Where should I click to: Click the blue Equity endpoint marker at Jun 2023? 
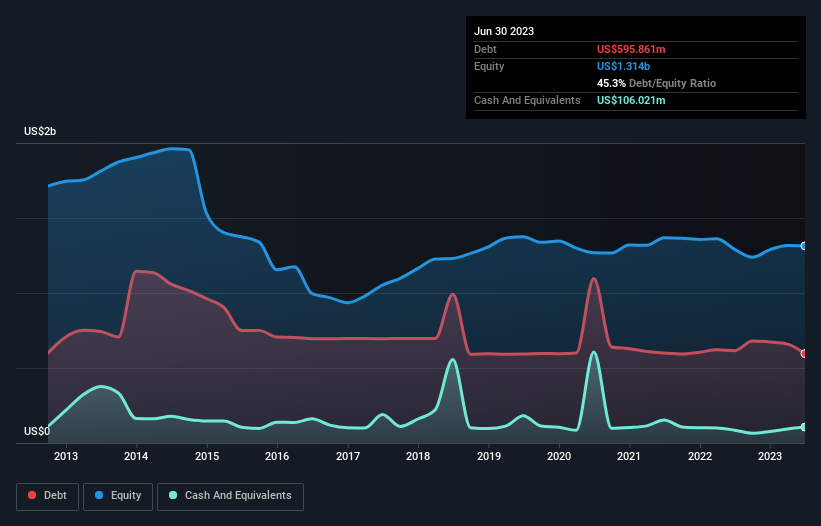[804, 246]
